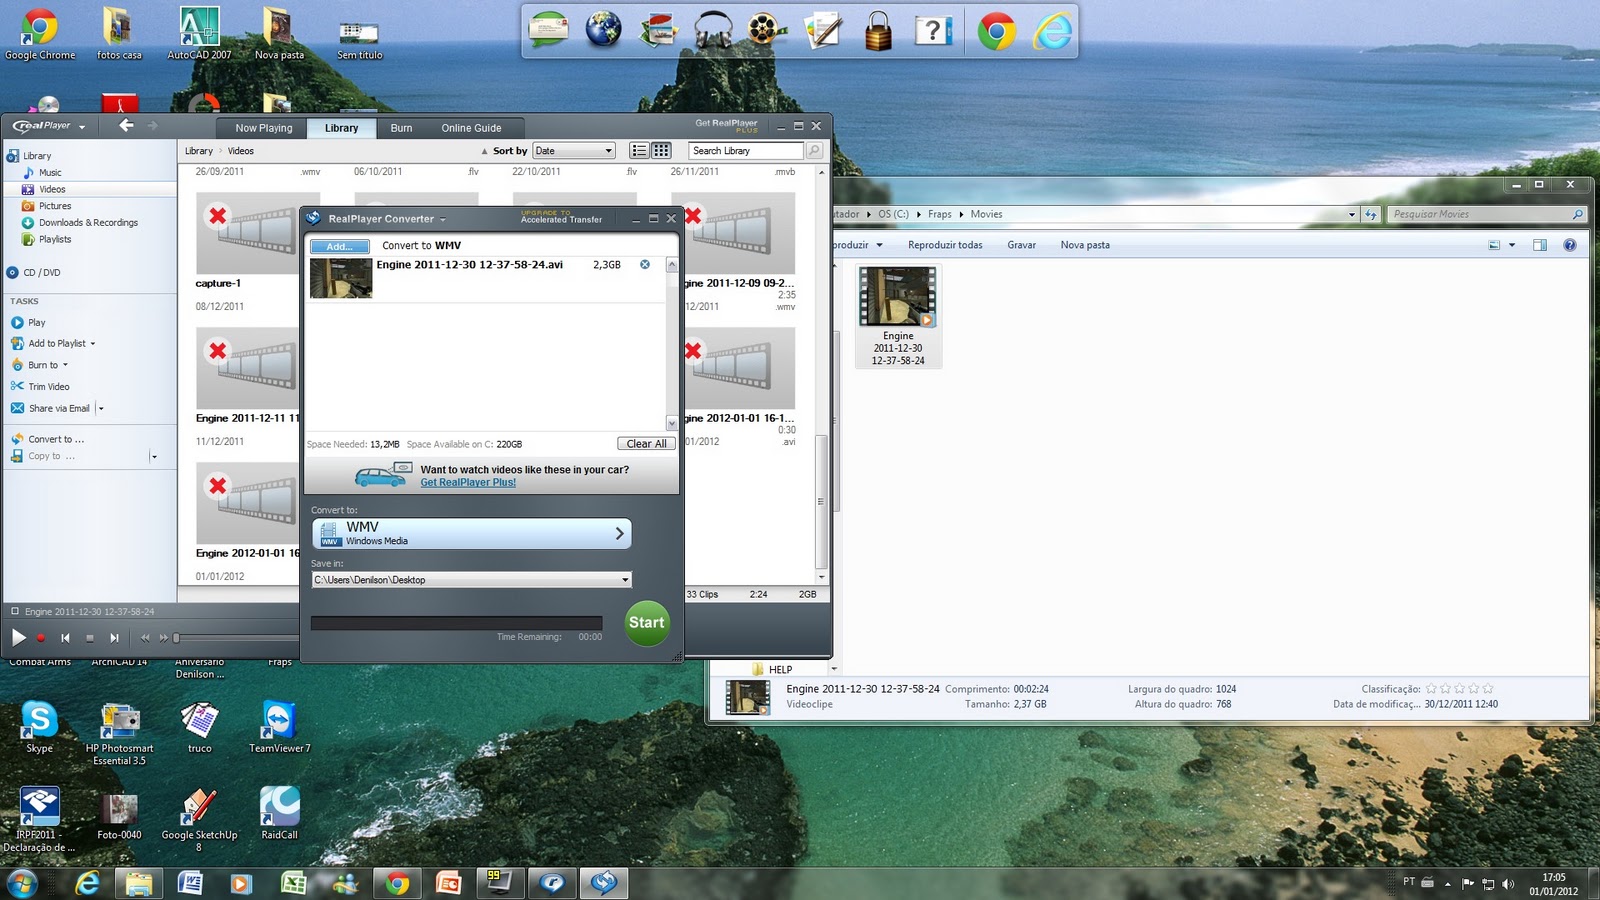Click Fraps in the Explorer breadcrumb
The image size is (1600, 900).
tap(939, 214)
